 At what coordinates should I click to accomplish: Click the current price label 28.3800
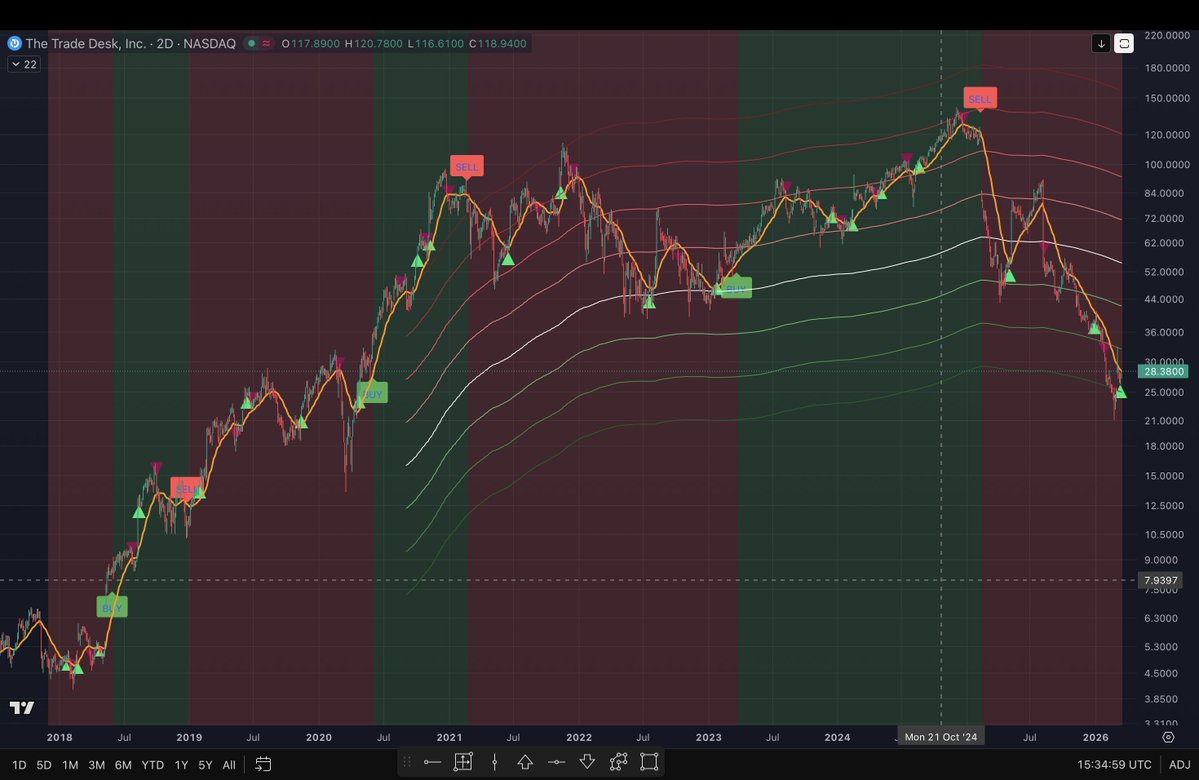[x=1162, y=372]
